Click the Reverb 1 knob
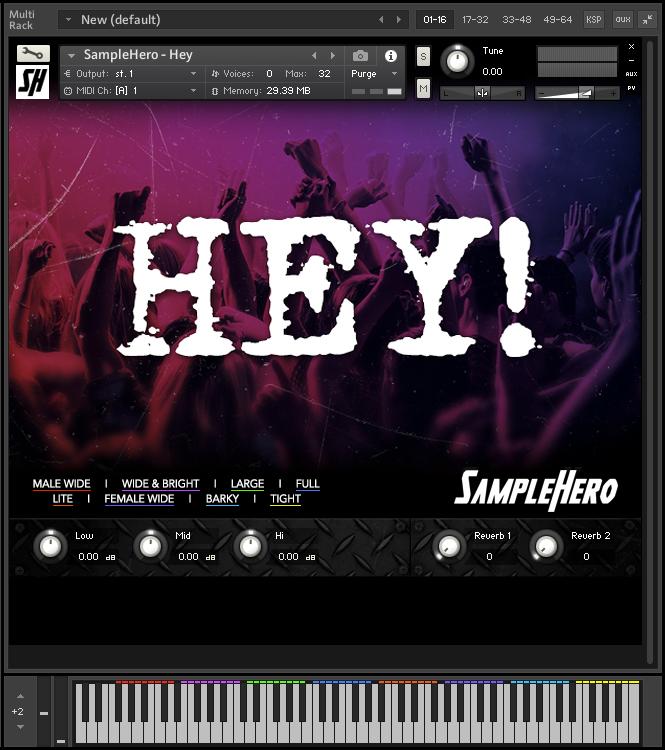665x750 pixels. pos(449,546)
